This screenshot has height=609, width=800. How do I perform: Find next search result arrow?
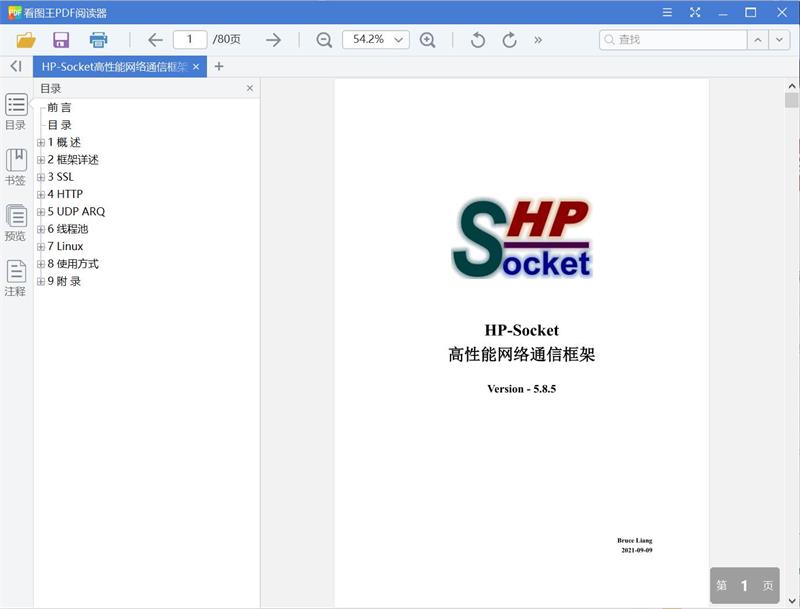tap(779, 40)
